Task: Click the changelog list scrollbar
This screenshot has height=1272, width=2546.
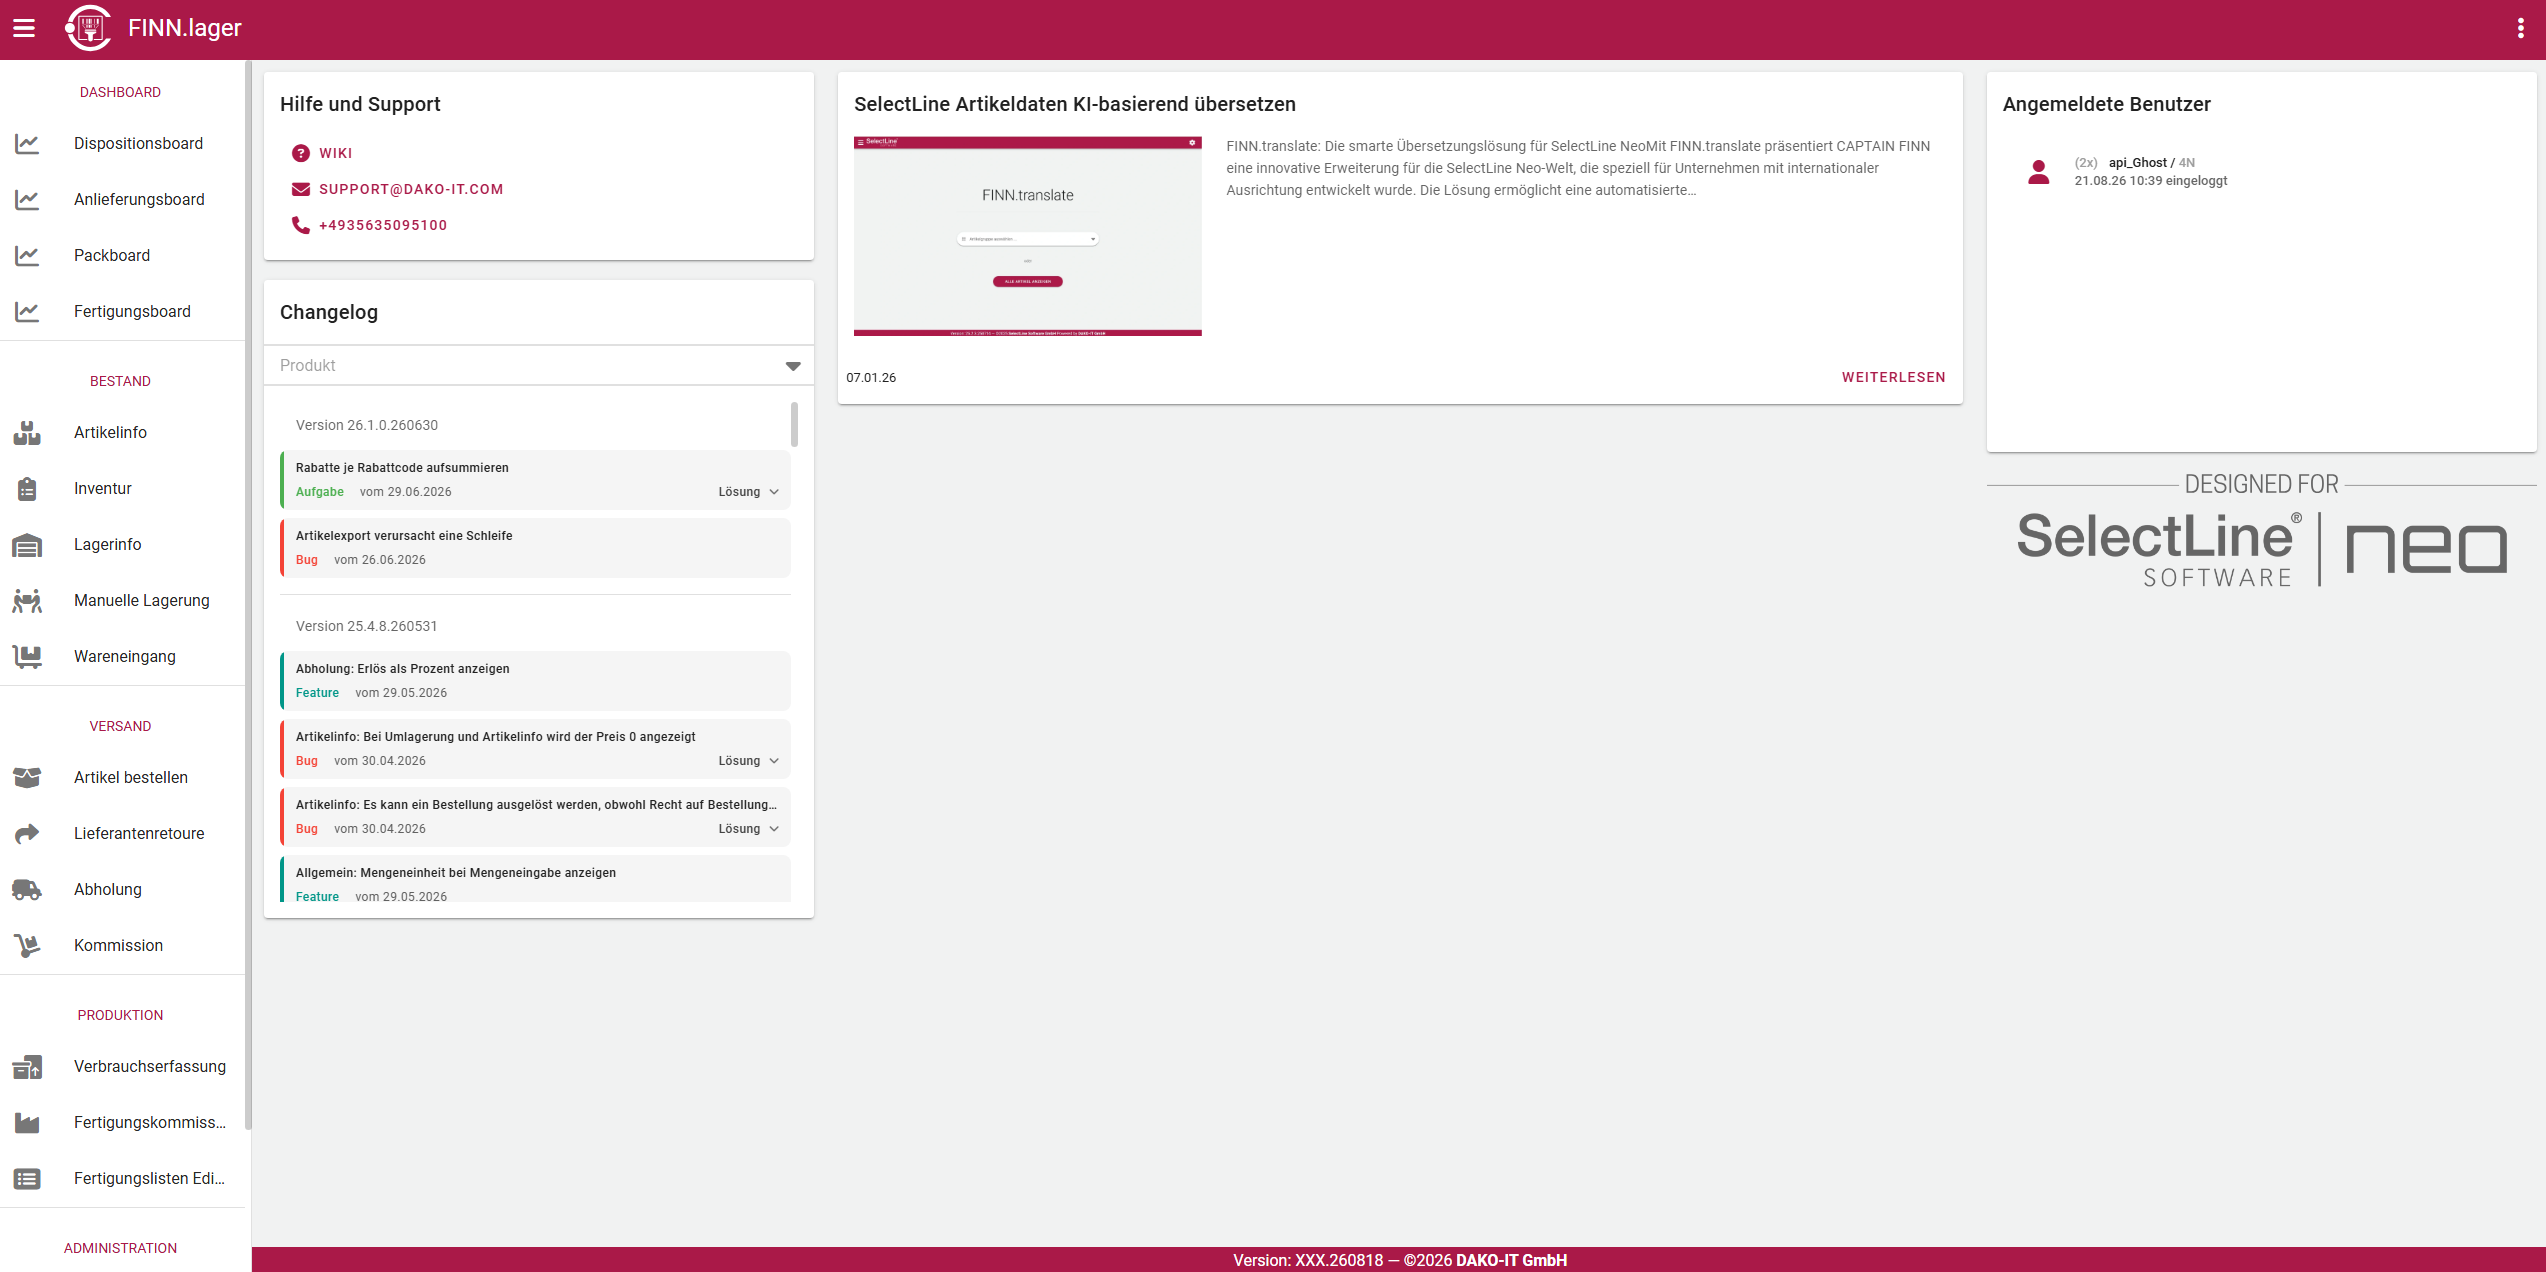Action: pos(795,424)
